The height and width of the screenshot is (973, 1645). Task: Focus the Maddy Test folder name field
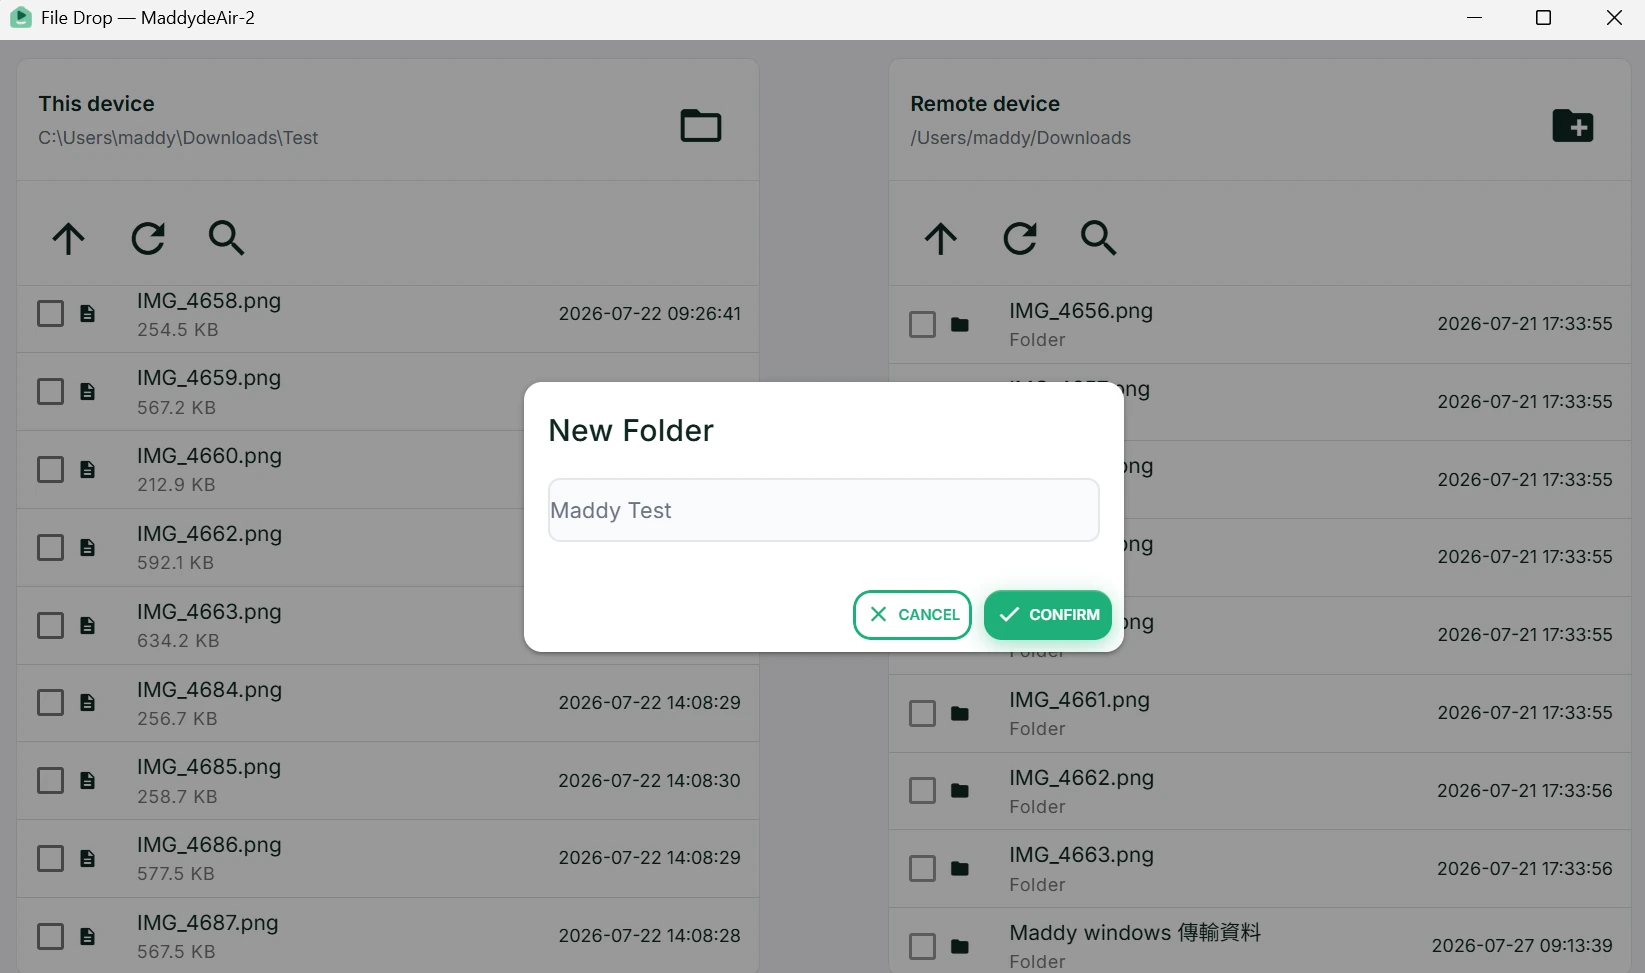click(x=824, y=510)
